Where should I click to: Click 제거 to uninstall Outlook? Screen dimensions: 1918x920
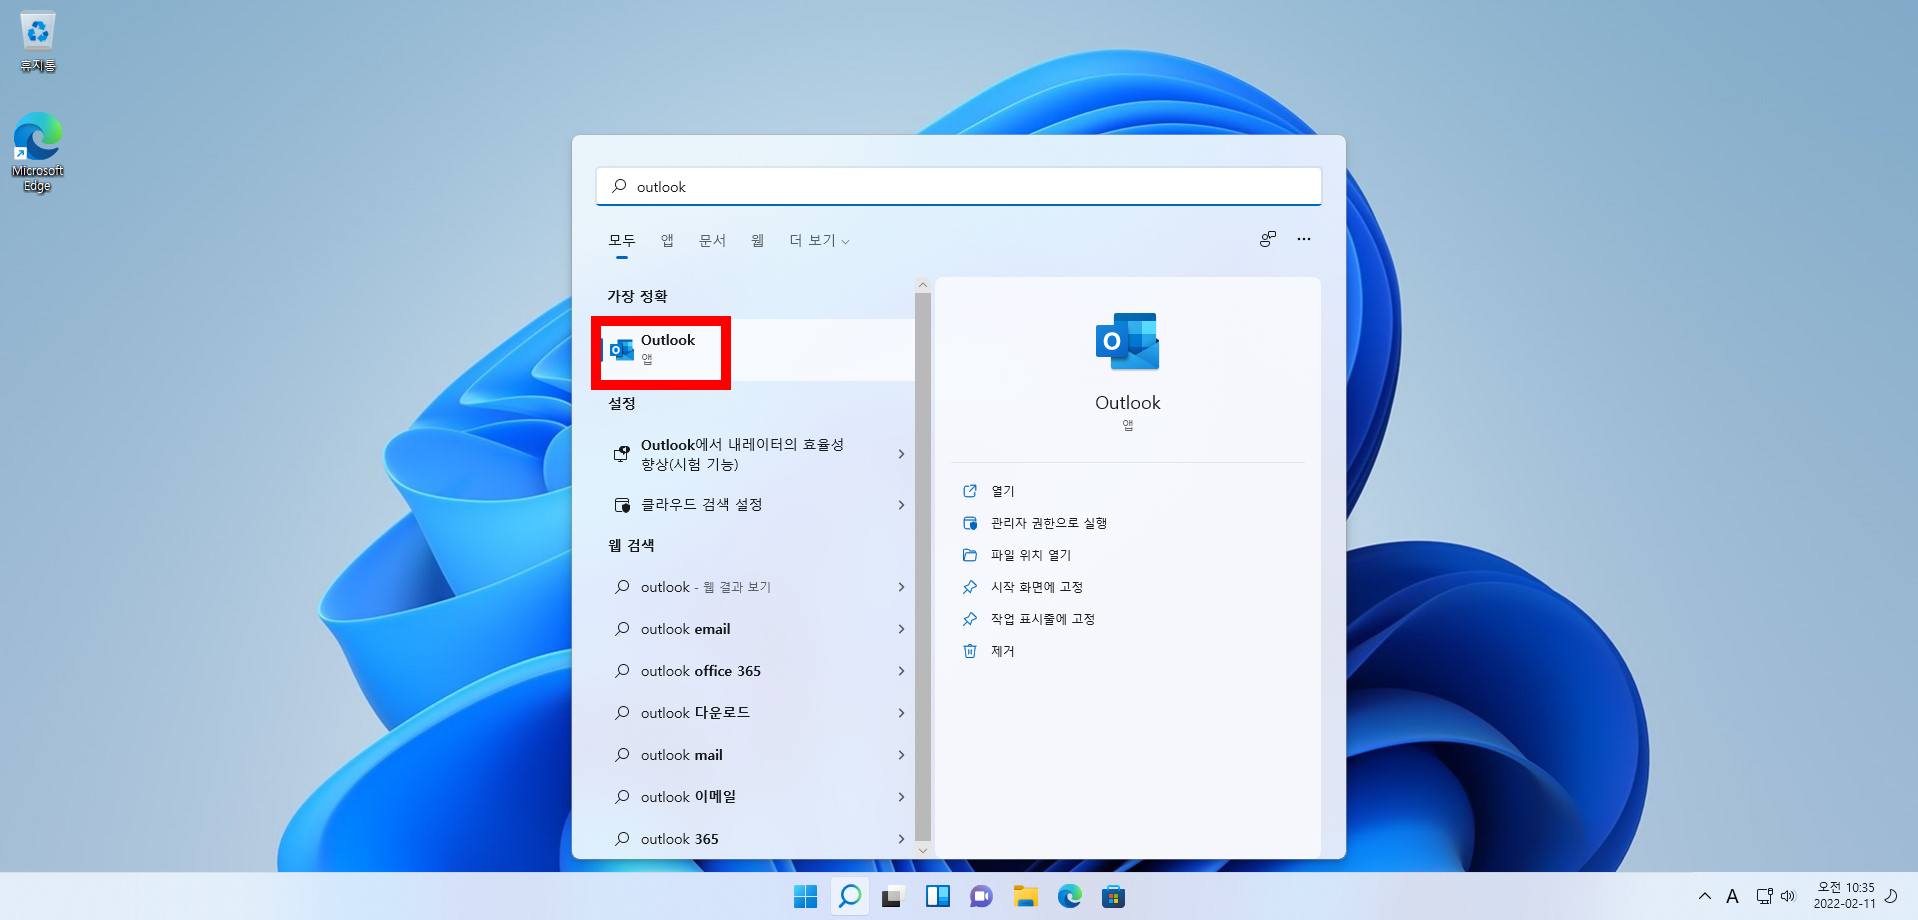pyautogui.click(x=1002, y=651)
